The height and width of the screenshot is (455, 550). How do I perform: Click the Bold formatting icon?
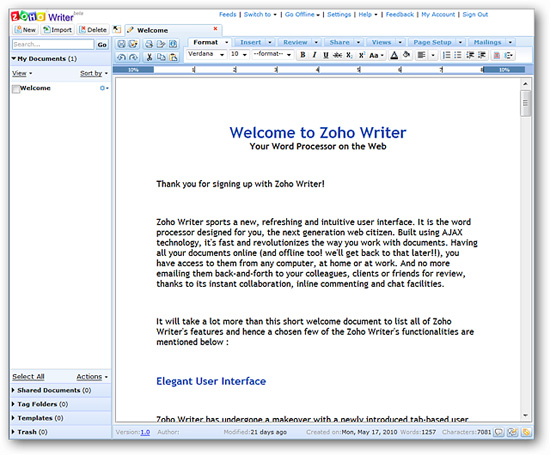pyautogui.click(x=303, y=55)
